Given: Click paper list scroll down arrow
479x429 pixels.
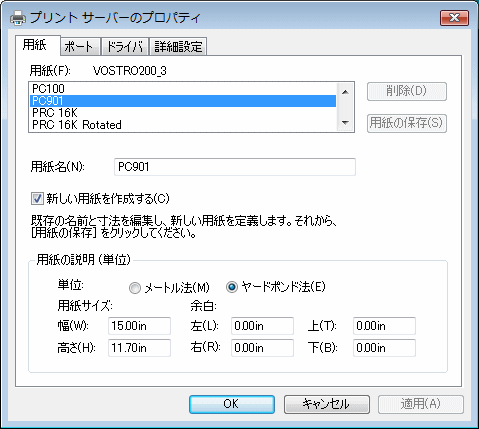Looking at the screenshot, I should tap(345, 123).
